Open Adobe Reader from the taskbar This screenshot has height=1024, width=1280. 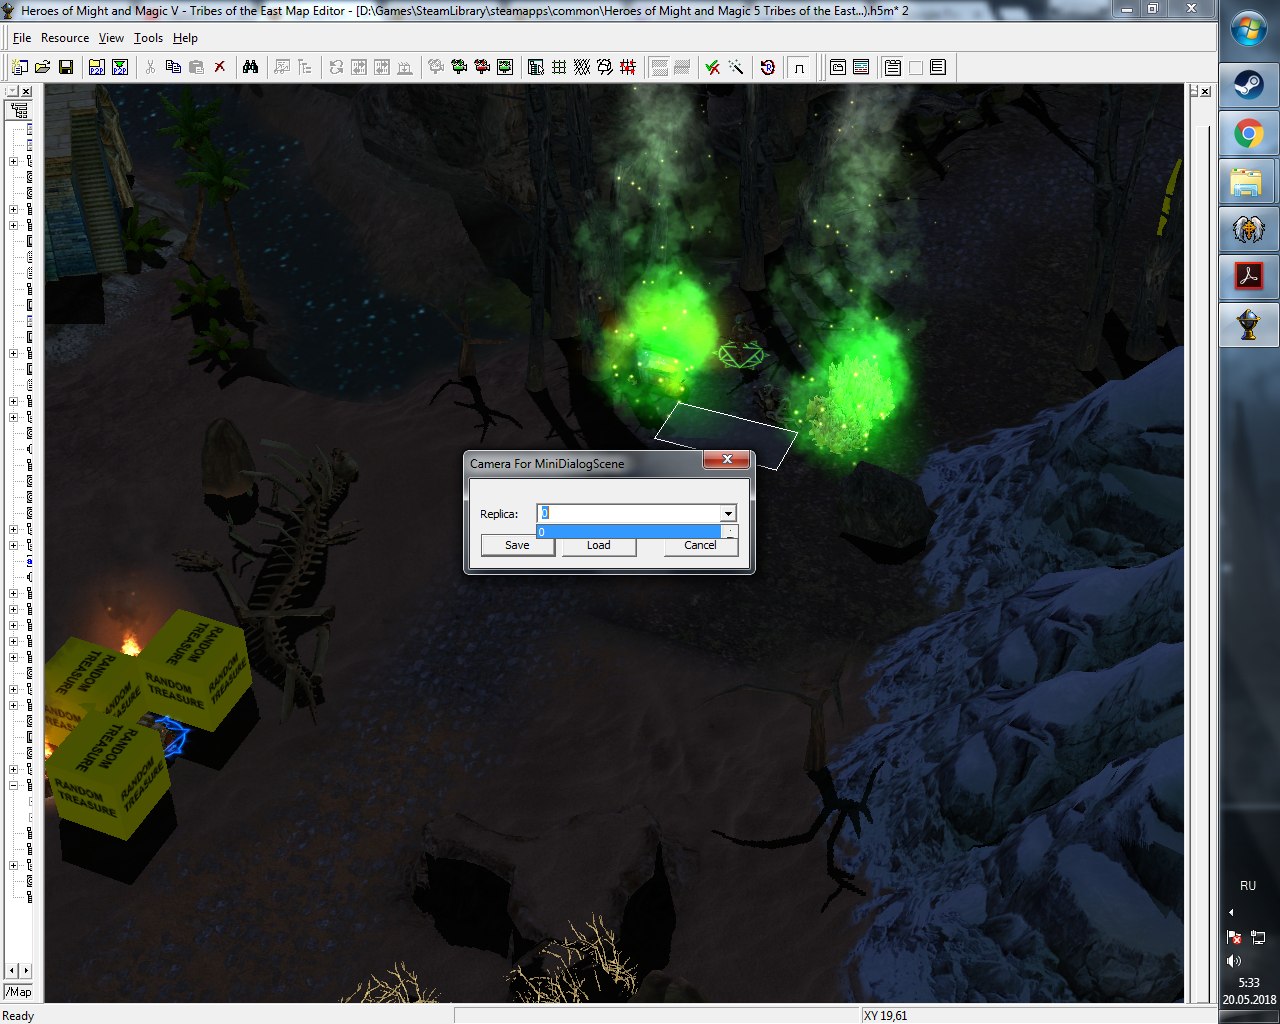click(1248, 276)
